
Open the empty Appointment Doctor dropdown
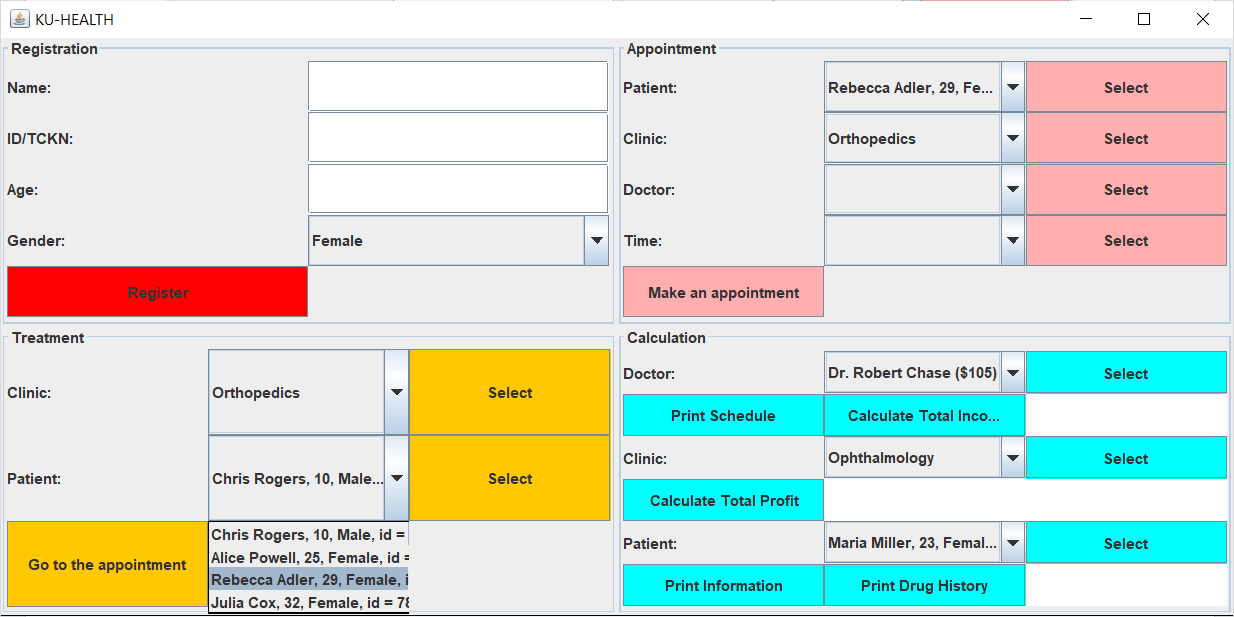coord(924,189)
